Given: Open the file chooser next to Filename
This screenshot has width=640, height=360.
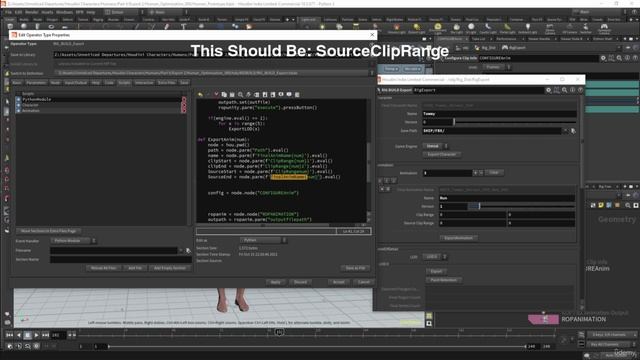Looking at the screenshot, I should [188, 250].
